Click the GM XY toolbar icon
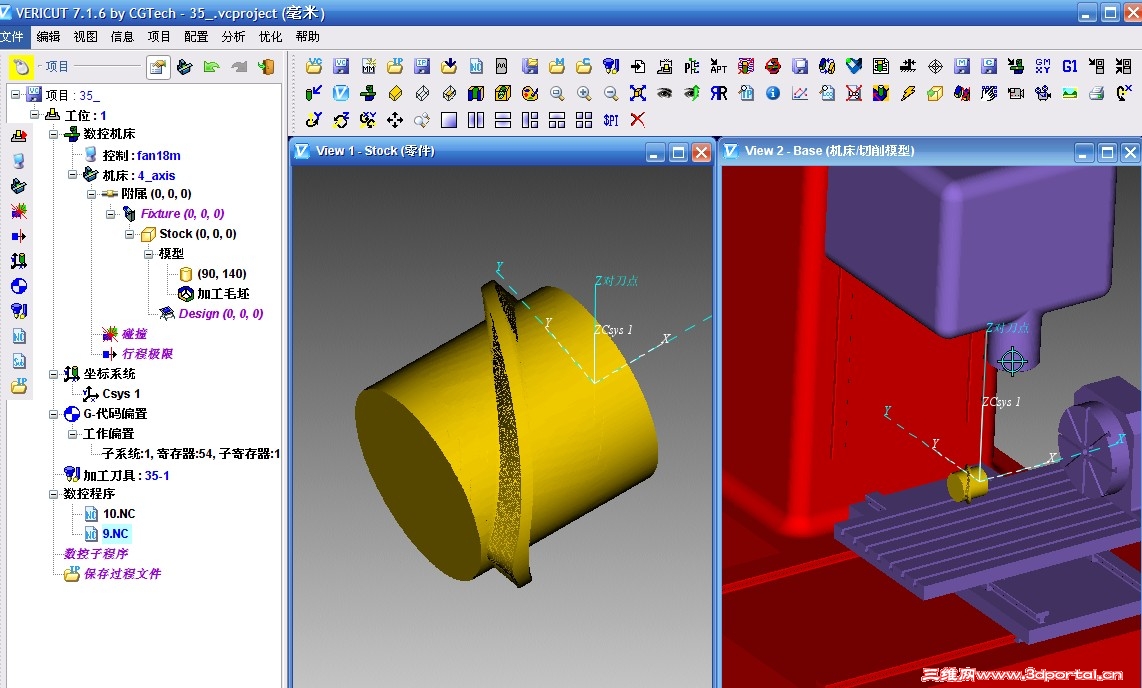 pos(1042,66)
